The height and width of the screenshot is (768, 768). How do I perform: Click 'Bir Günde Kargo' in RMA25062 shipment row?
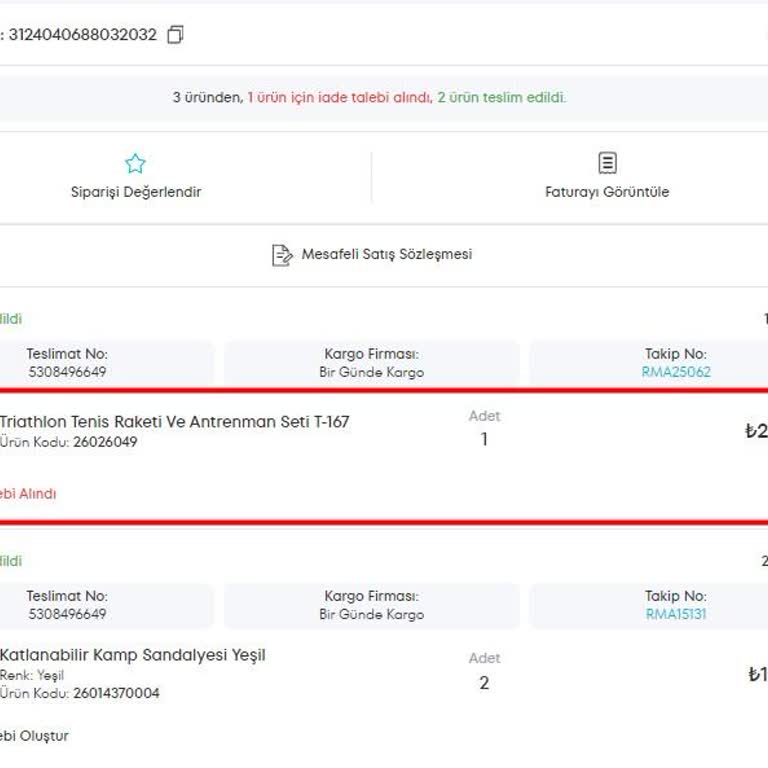372,372
